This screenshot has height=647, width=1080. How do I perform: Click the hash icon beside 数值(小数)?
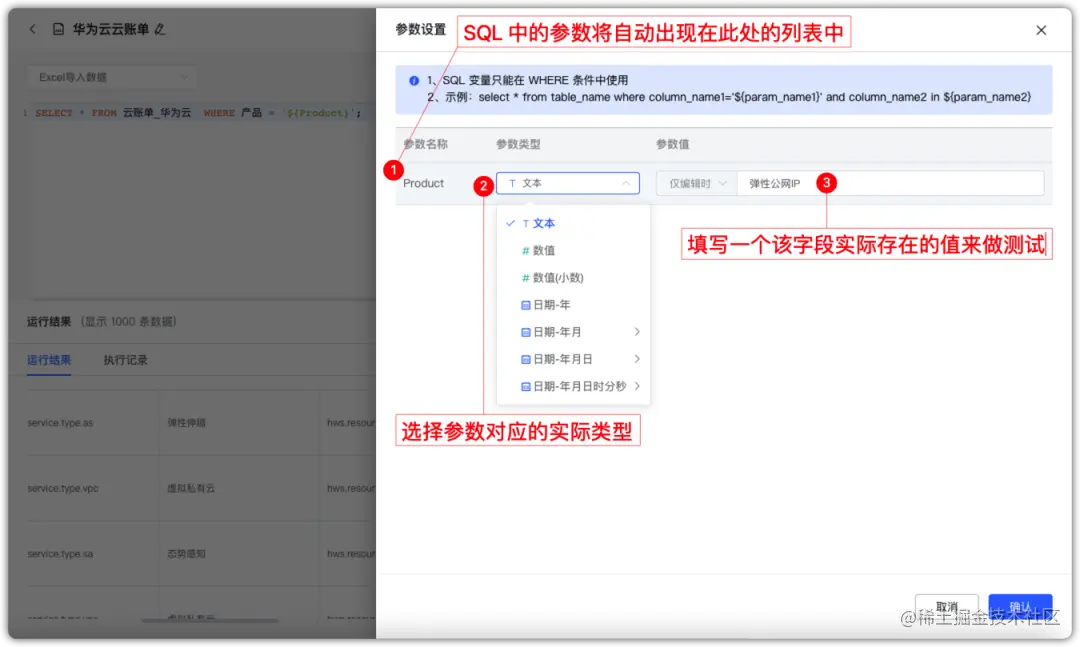click(526, 278)
